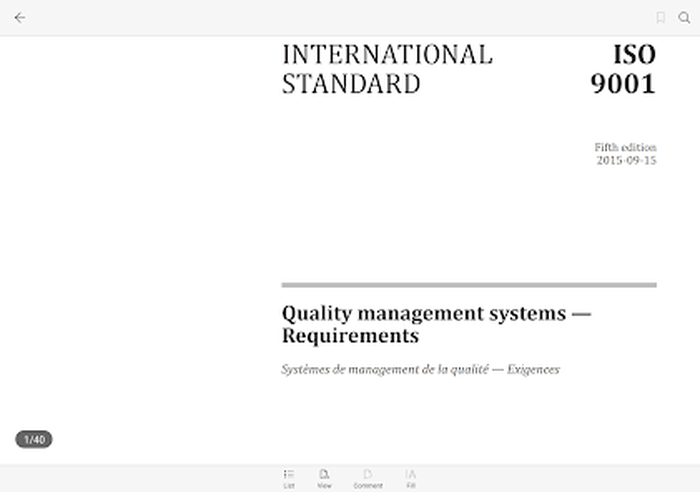Screen dimensions: 700x492
Task: Bookmark this page with the bookmark icon
Action: coord(661,17)
